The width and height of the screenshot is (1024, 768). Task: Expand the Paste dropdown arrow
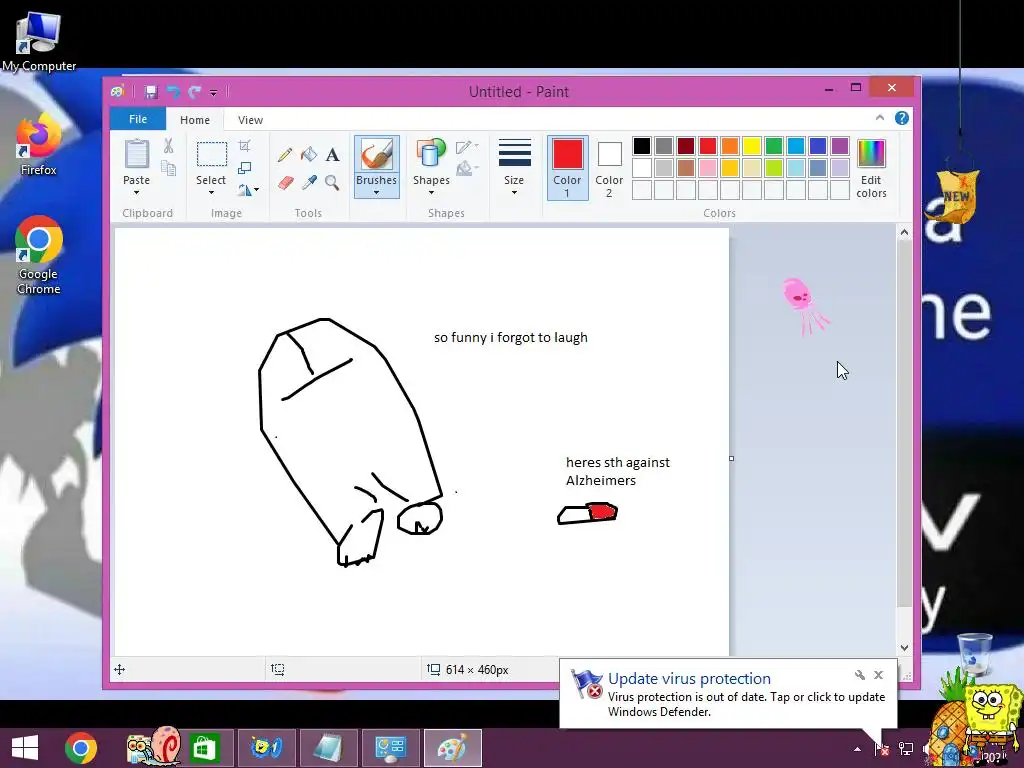(x=136, y=193)
